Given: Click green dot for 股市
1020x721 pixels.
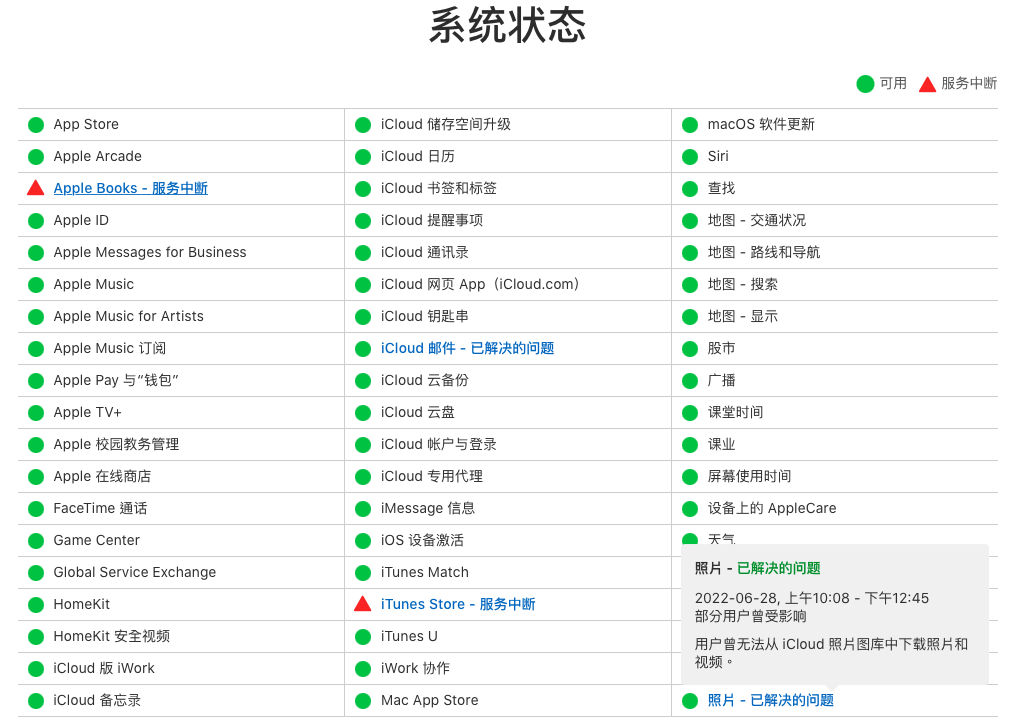Looking at the screenshot, I should point(690,349).
